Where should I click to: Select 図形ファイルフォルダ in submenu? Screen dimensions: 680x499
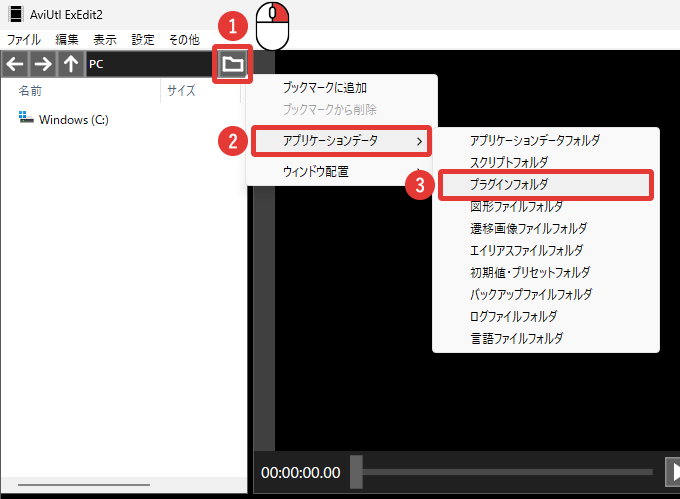tap(546, 206)
